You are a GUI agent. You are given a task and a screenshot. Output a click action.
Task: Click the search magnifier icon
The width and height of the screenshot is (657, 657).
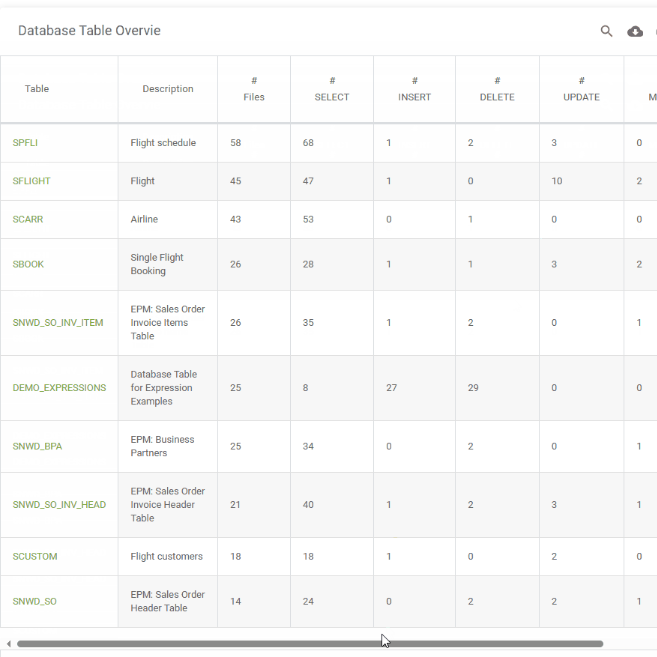click(x=606, y=31)
